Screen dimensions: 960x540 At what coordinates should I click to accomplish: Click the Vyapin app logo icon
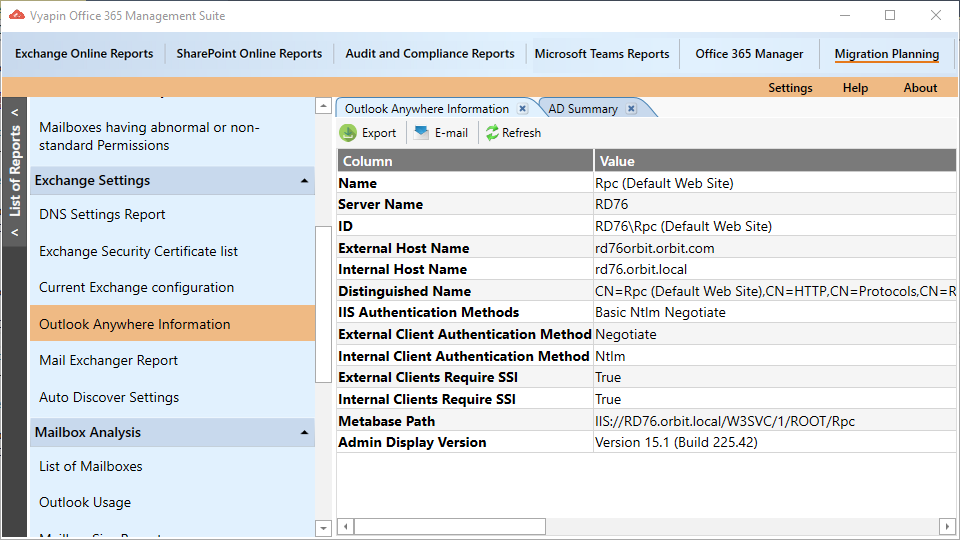click(16, 16)
